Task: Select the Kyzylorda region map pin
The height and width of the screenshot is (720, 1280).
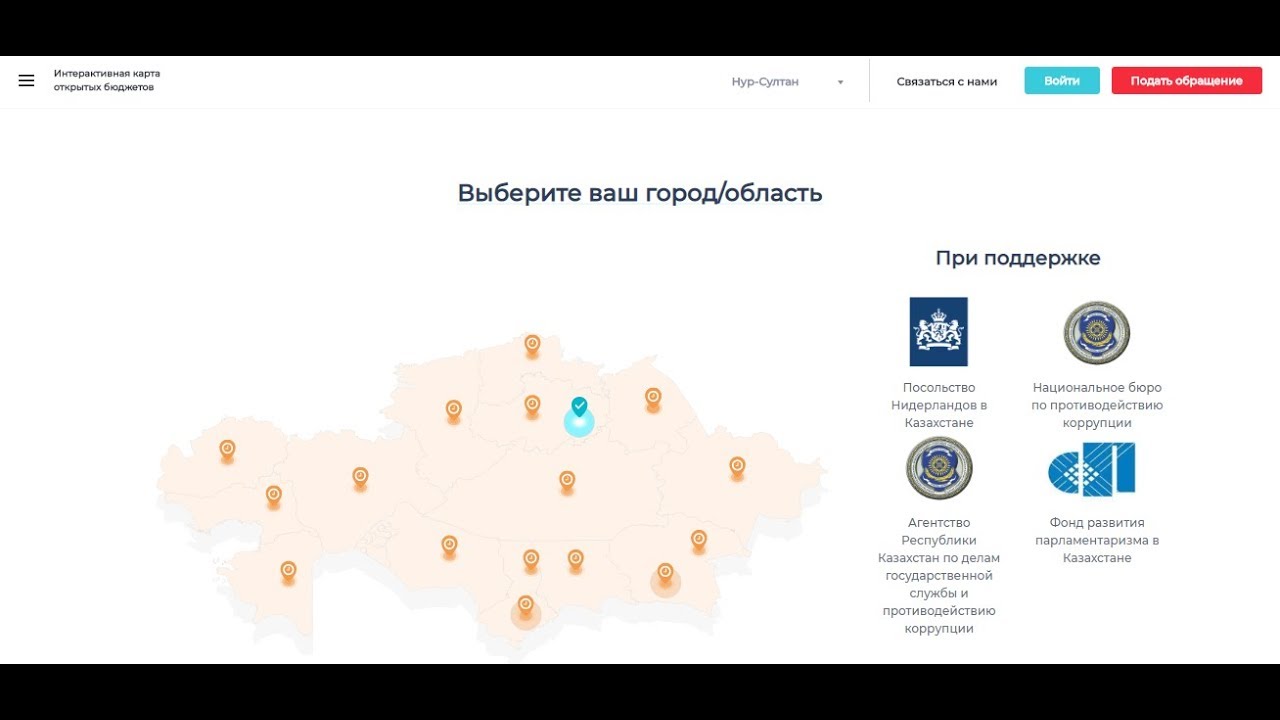Action: (x=449, y=546)
